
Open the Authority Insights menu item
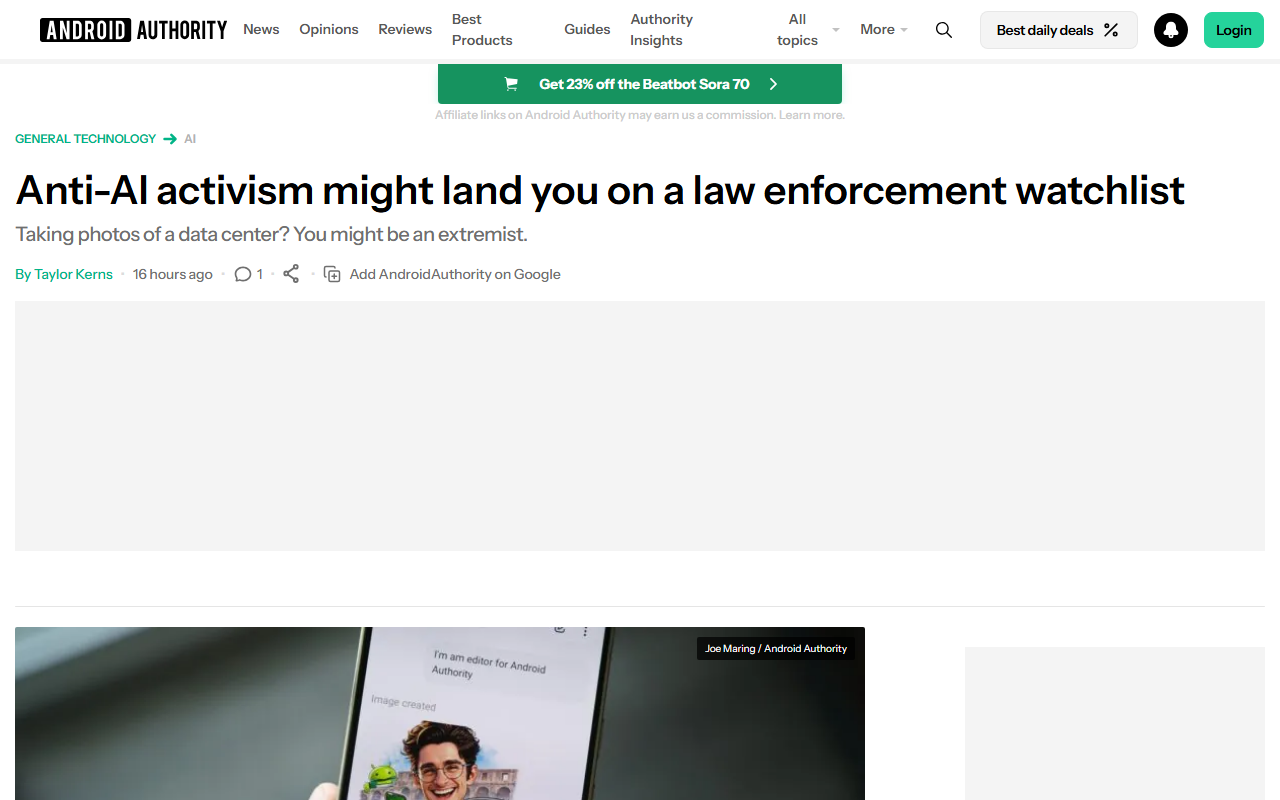pyautogui.click(x=662, y=30)
